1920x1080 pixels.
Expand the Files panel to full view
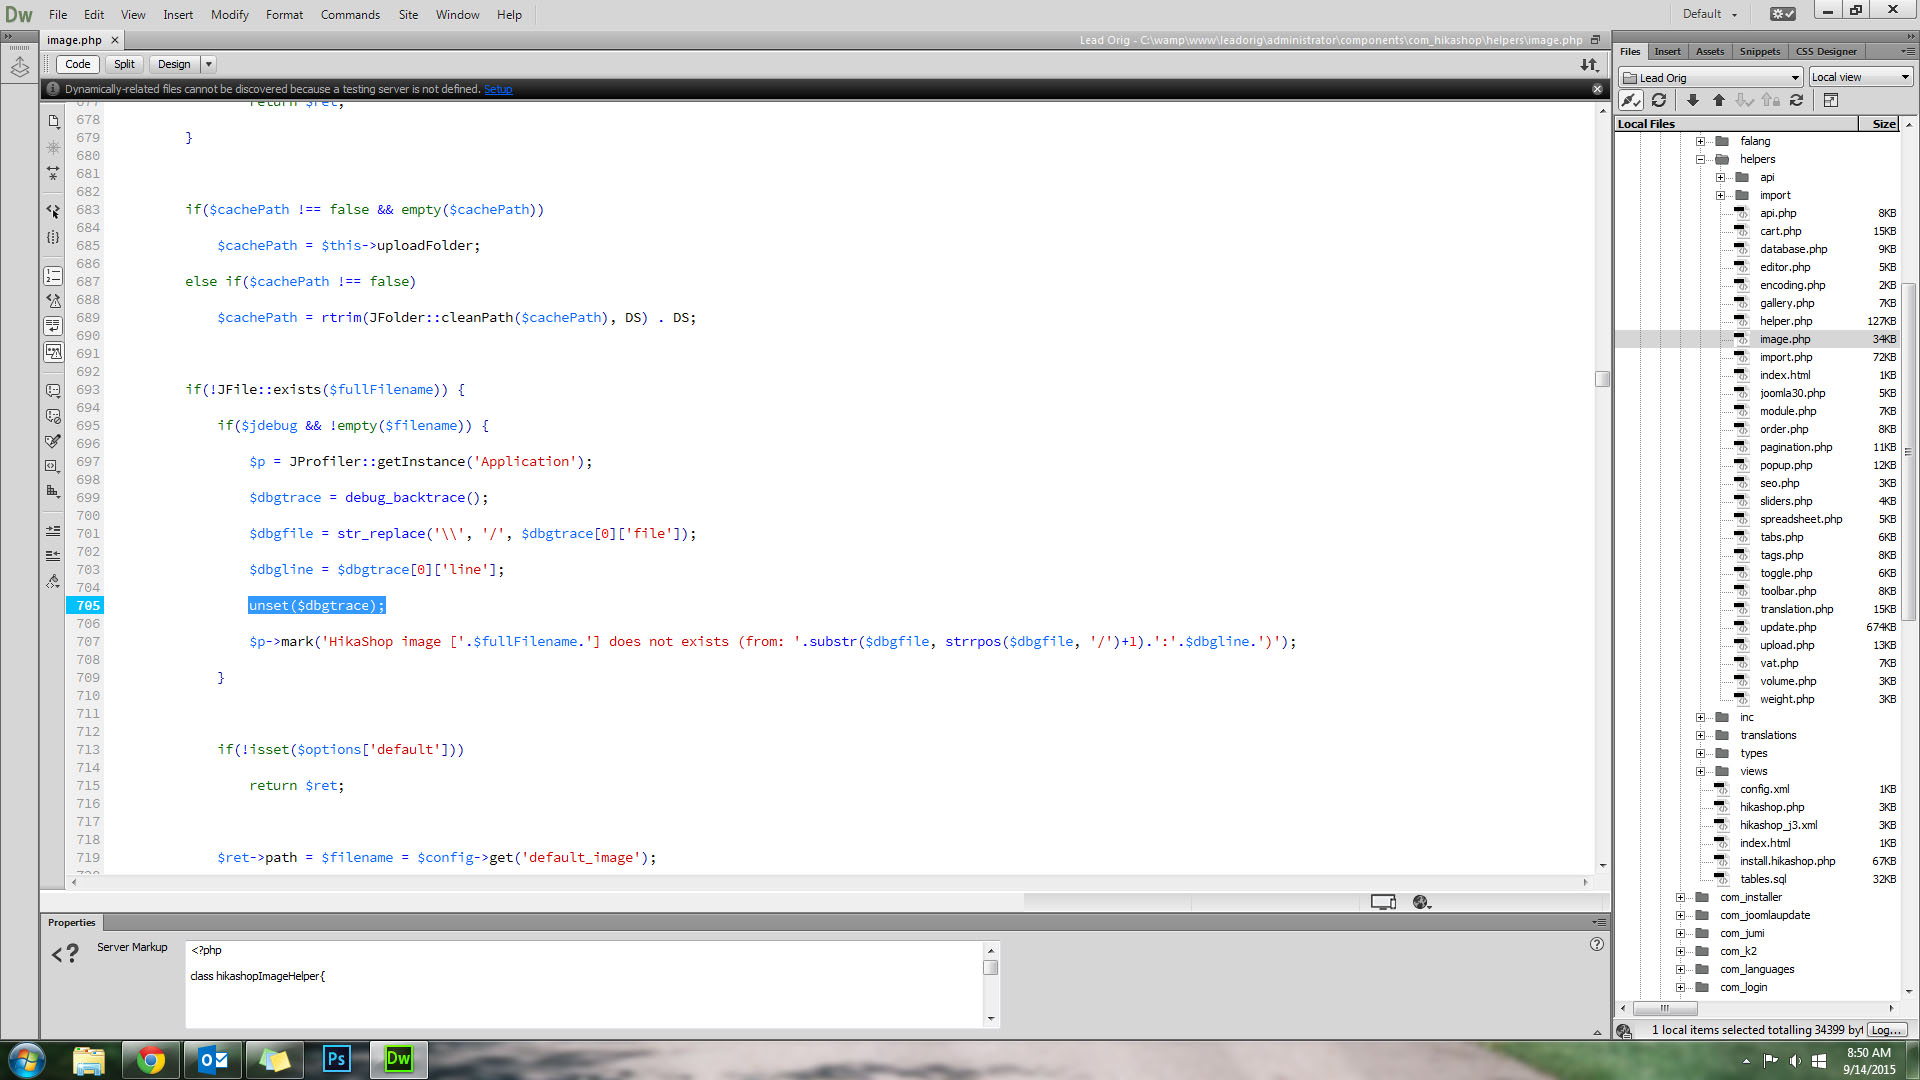click(x=1831, y=100)
